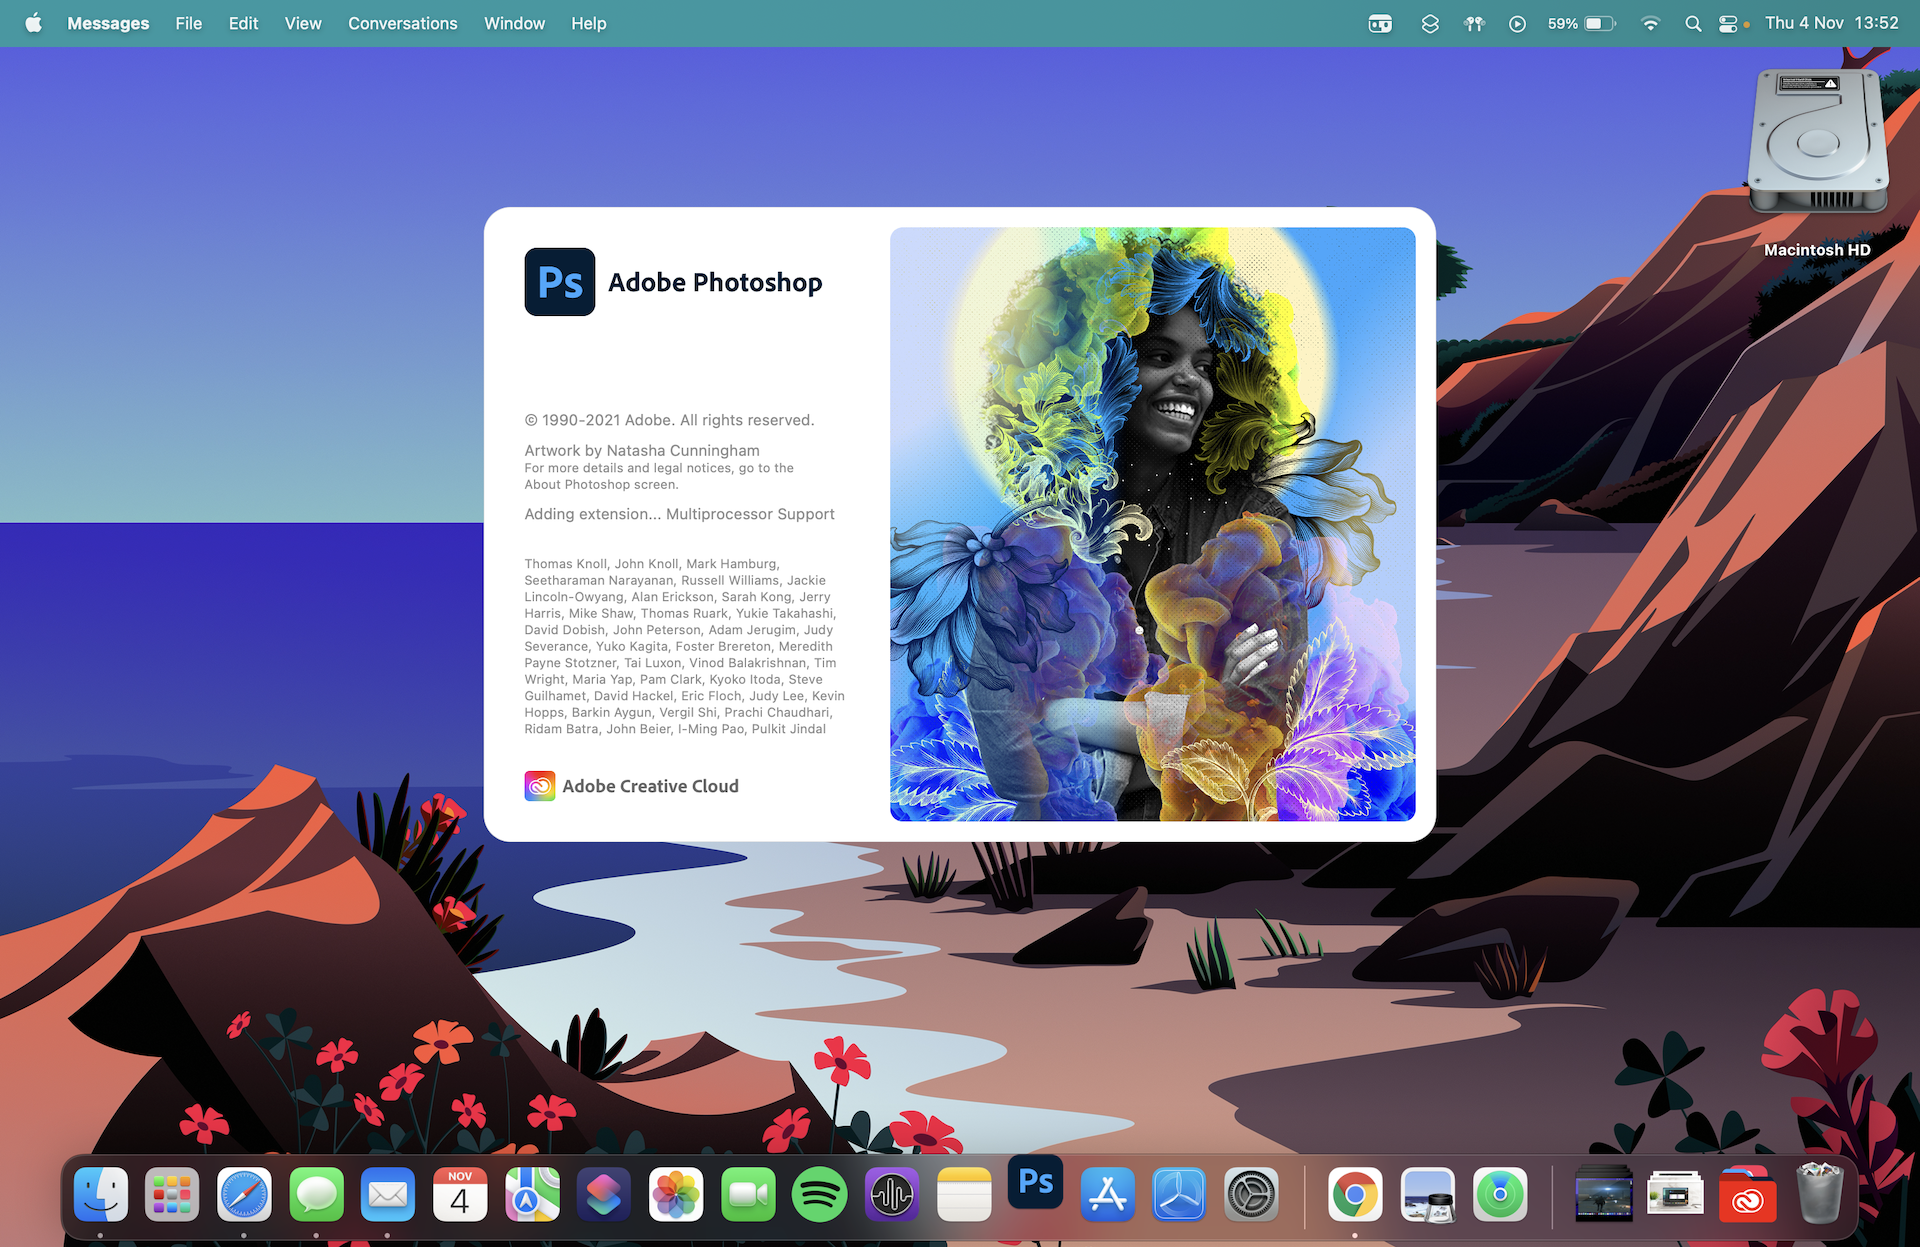Open Finder from the Dock
Screen dimensions: 1920x1247
[101, 1194]
